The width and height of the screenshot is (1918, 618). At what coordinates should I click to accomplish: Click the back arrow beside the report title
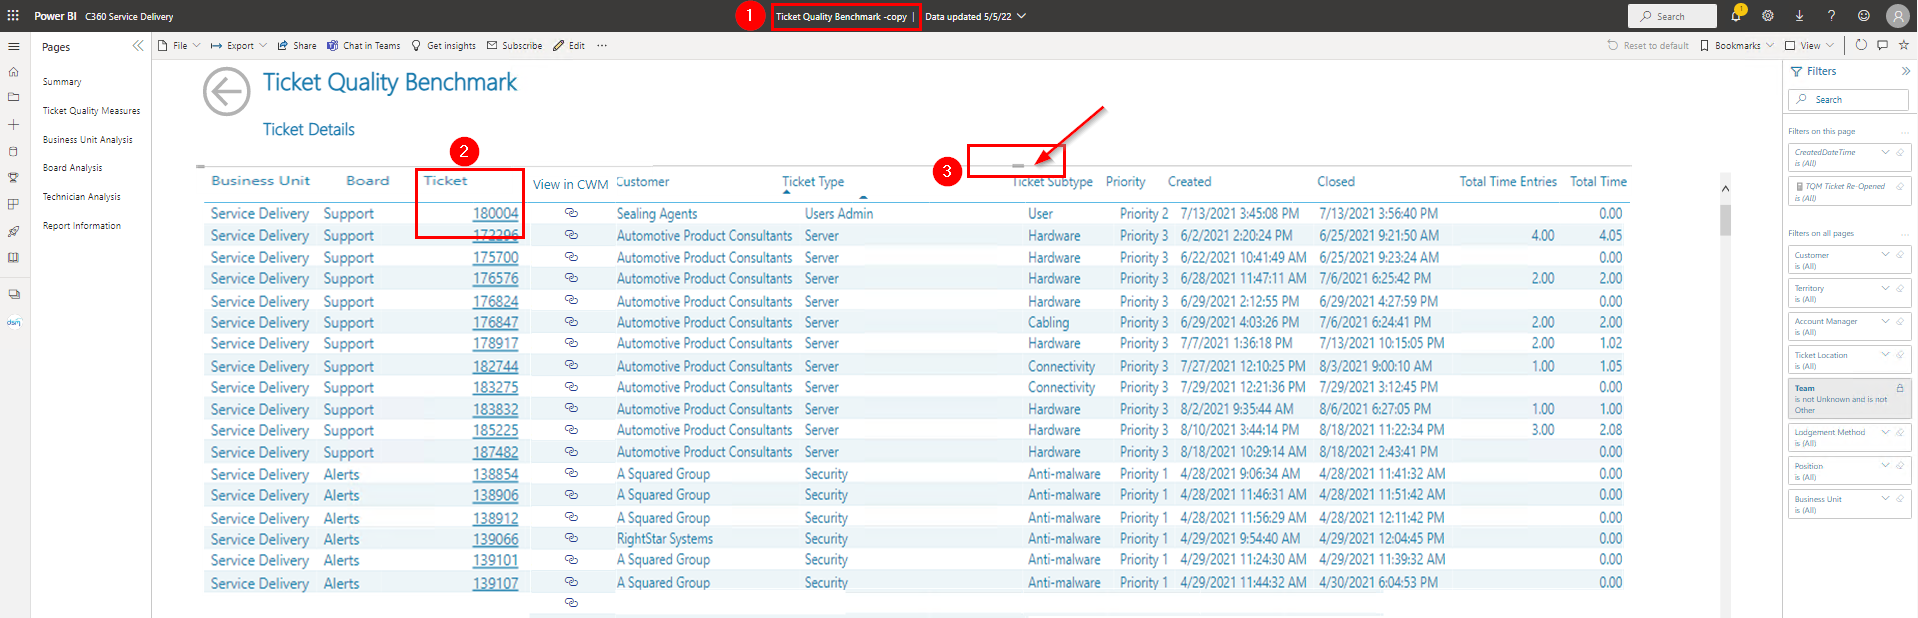(226, 92)
